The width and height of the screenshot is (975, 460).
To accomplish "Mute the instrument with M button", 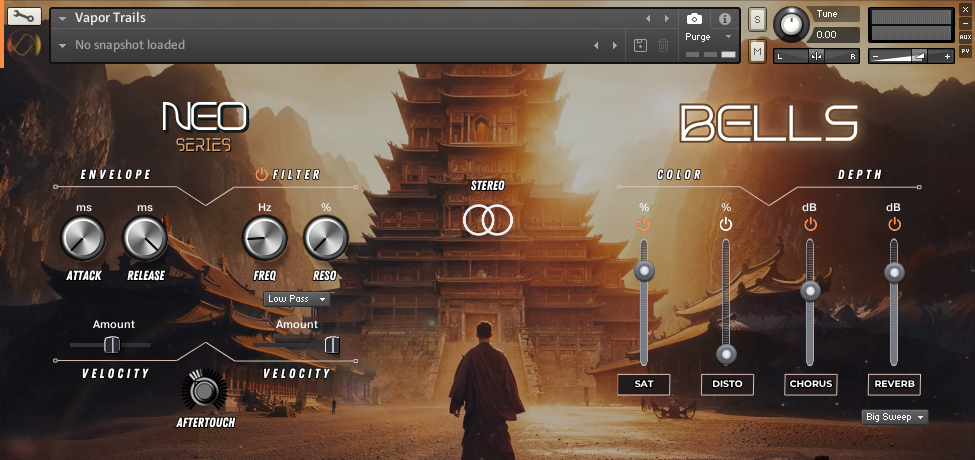I will (757, 52).
